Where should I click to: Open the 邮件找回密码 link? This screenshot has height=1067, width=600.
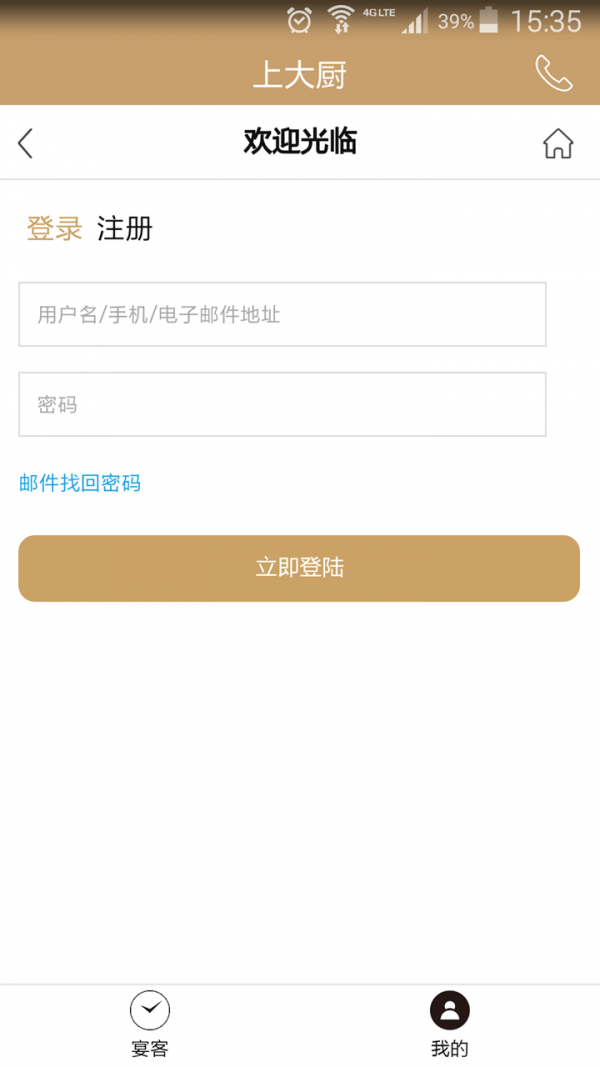[80, 484]
